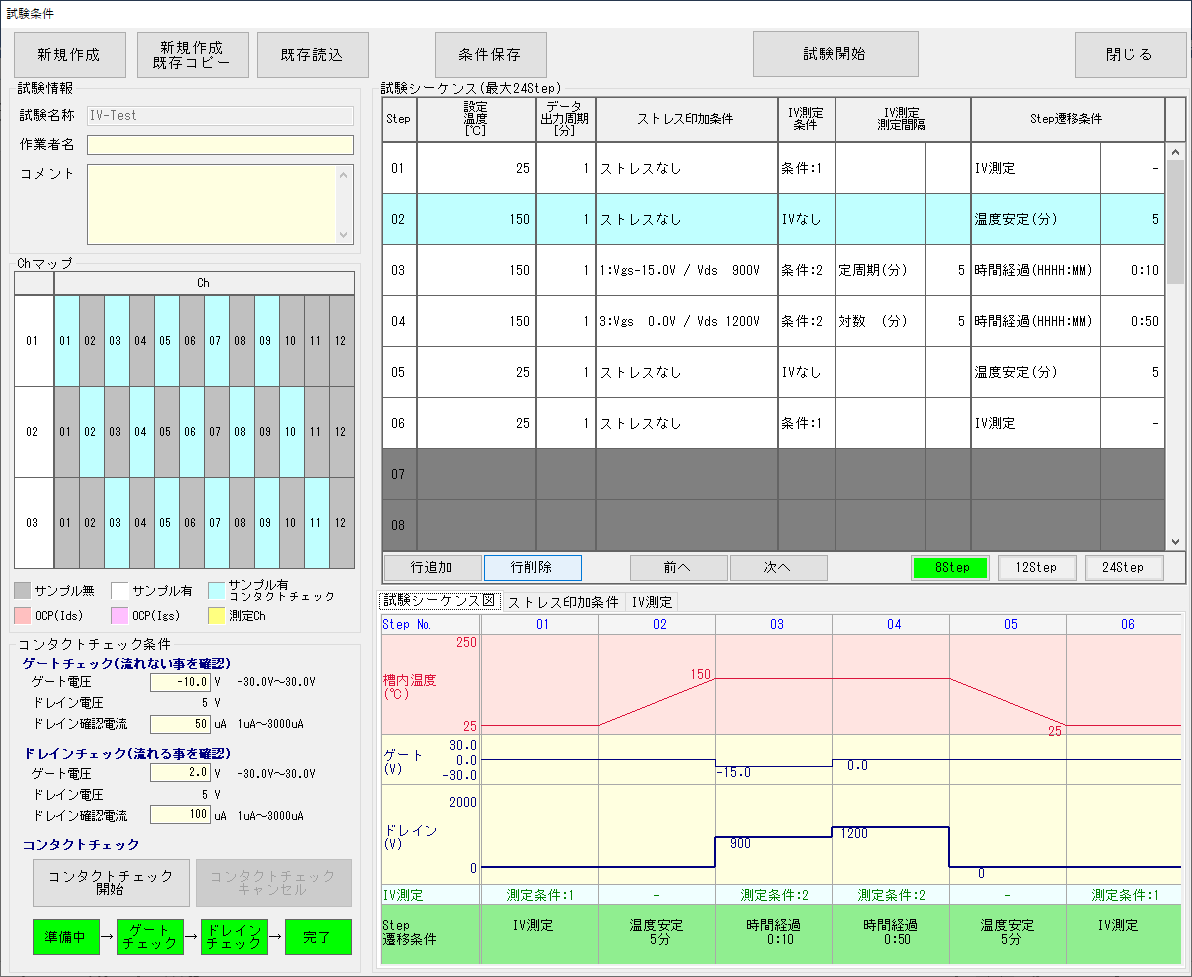The height and width of the screenshot is (977, 1192).
Task: Go to next with 次へ
Action: [x=778, y=567]
